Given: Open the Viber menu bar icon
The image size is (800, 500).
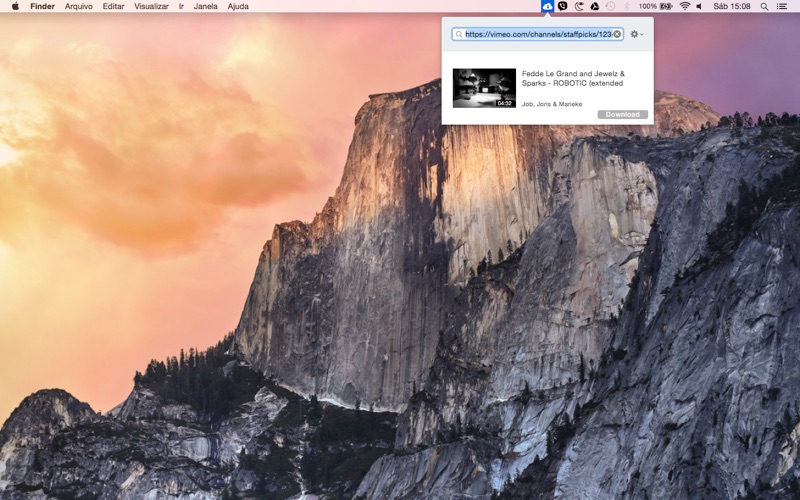Looking at the screenshot, I should pos(563,6).
